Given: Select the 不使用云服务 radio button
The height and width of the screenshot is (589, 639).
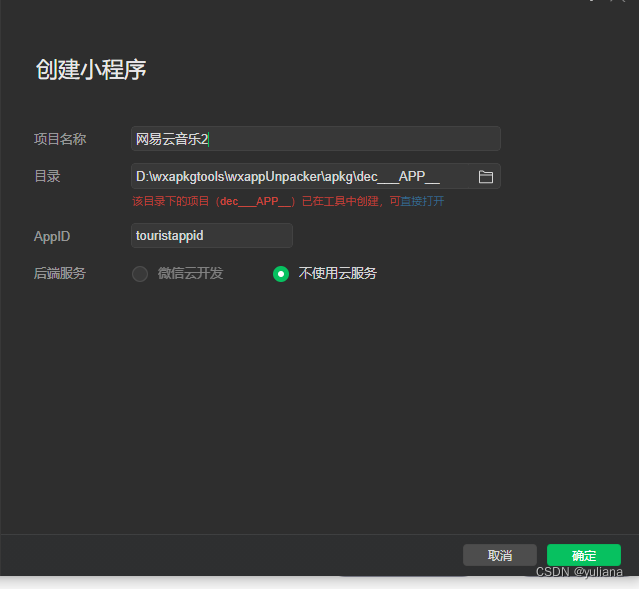Looking at the screenshot, I should click(281, 274).
